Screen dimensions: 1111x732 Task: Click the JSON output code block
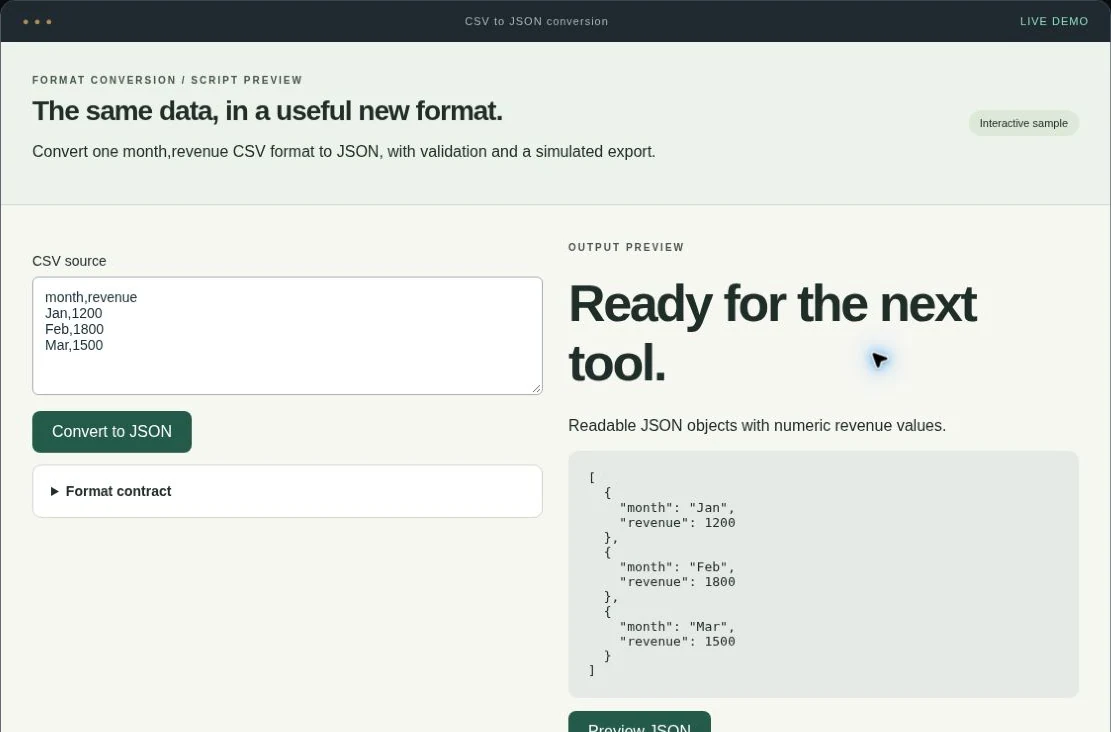click(x=823, y=574)
